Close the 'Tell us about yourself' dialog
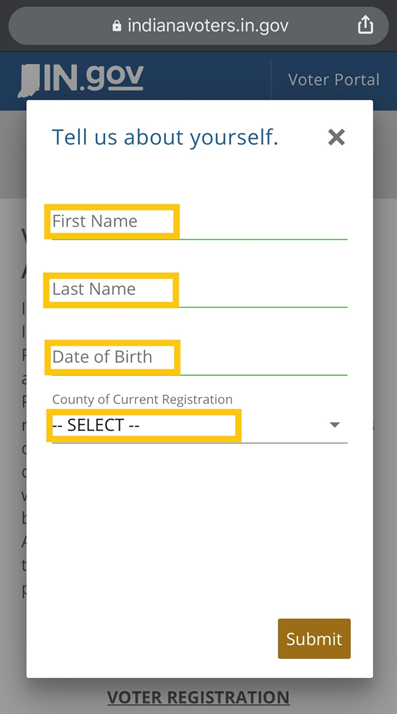 [x=336, y=137]
